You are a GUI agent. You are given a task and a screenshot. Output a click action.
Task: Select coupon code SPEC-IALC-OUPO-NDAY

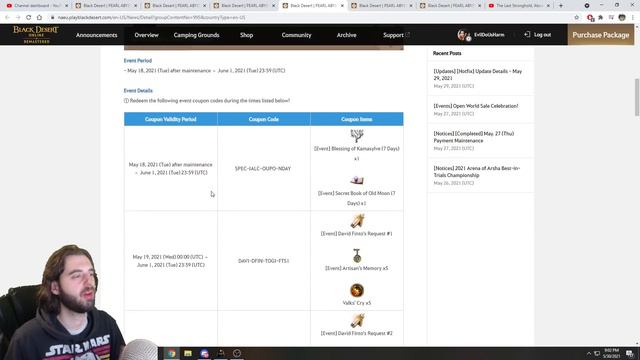[x=263, y=169]
